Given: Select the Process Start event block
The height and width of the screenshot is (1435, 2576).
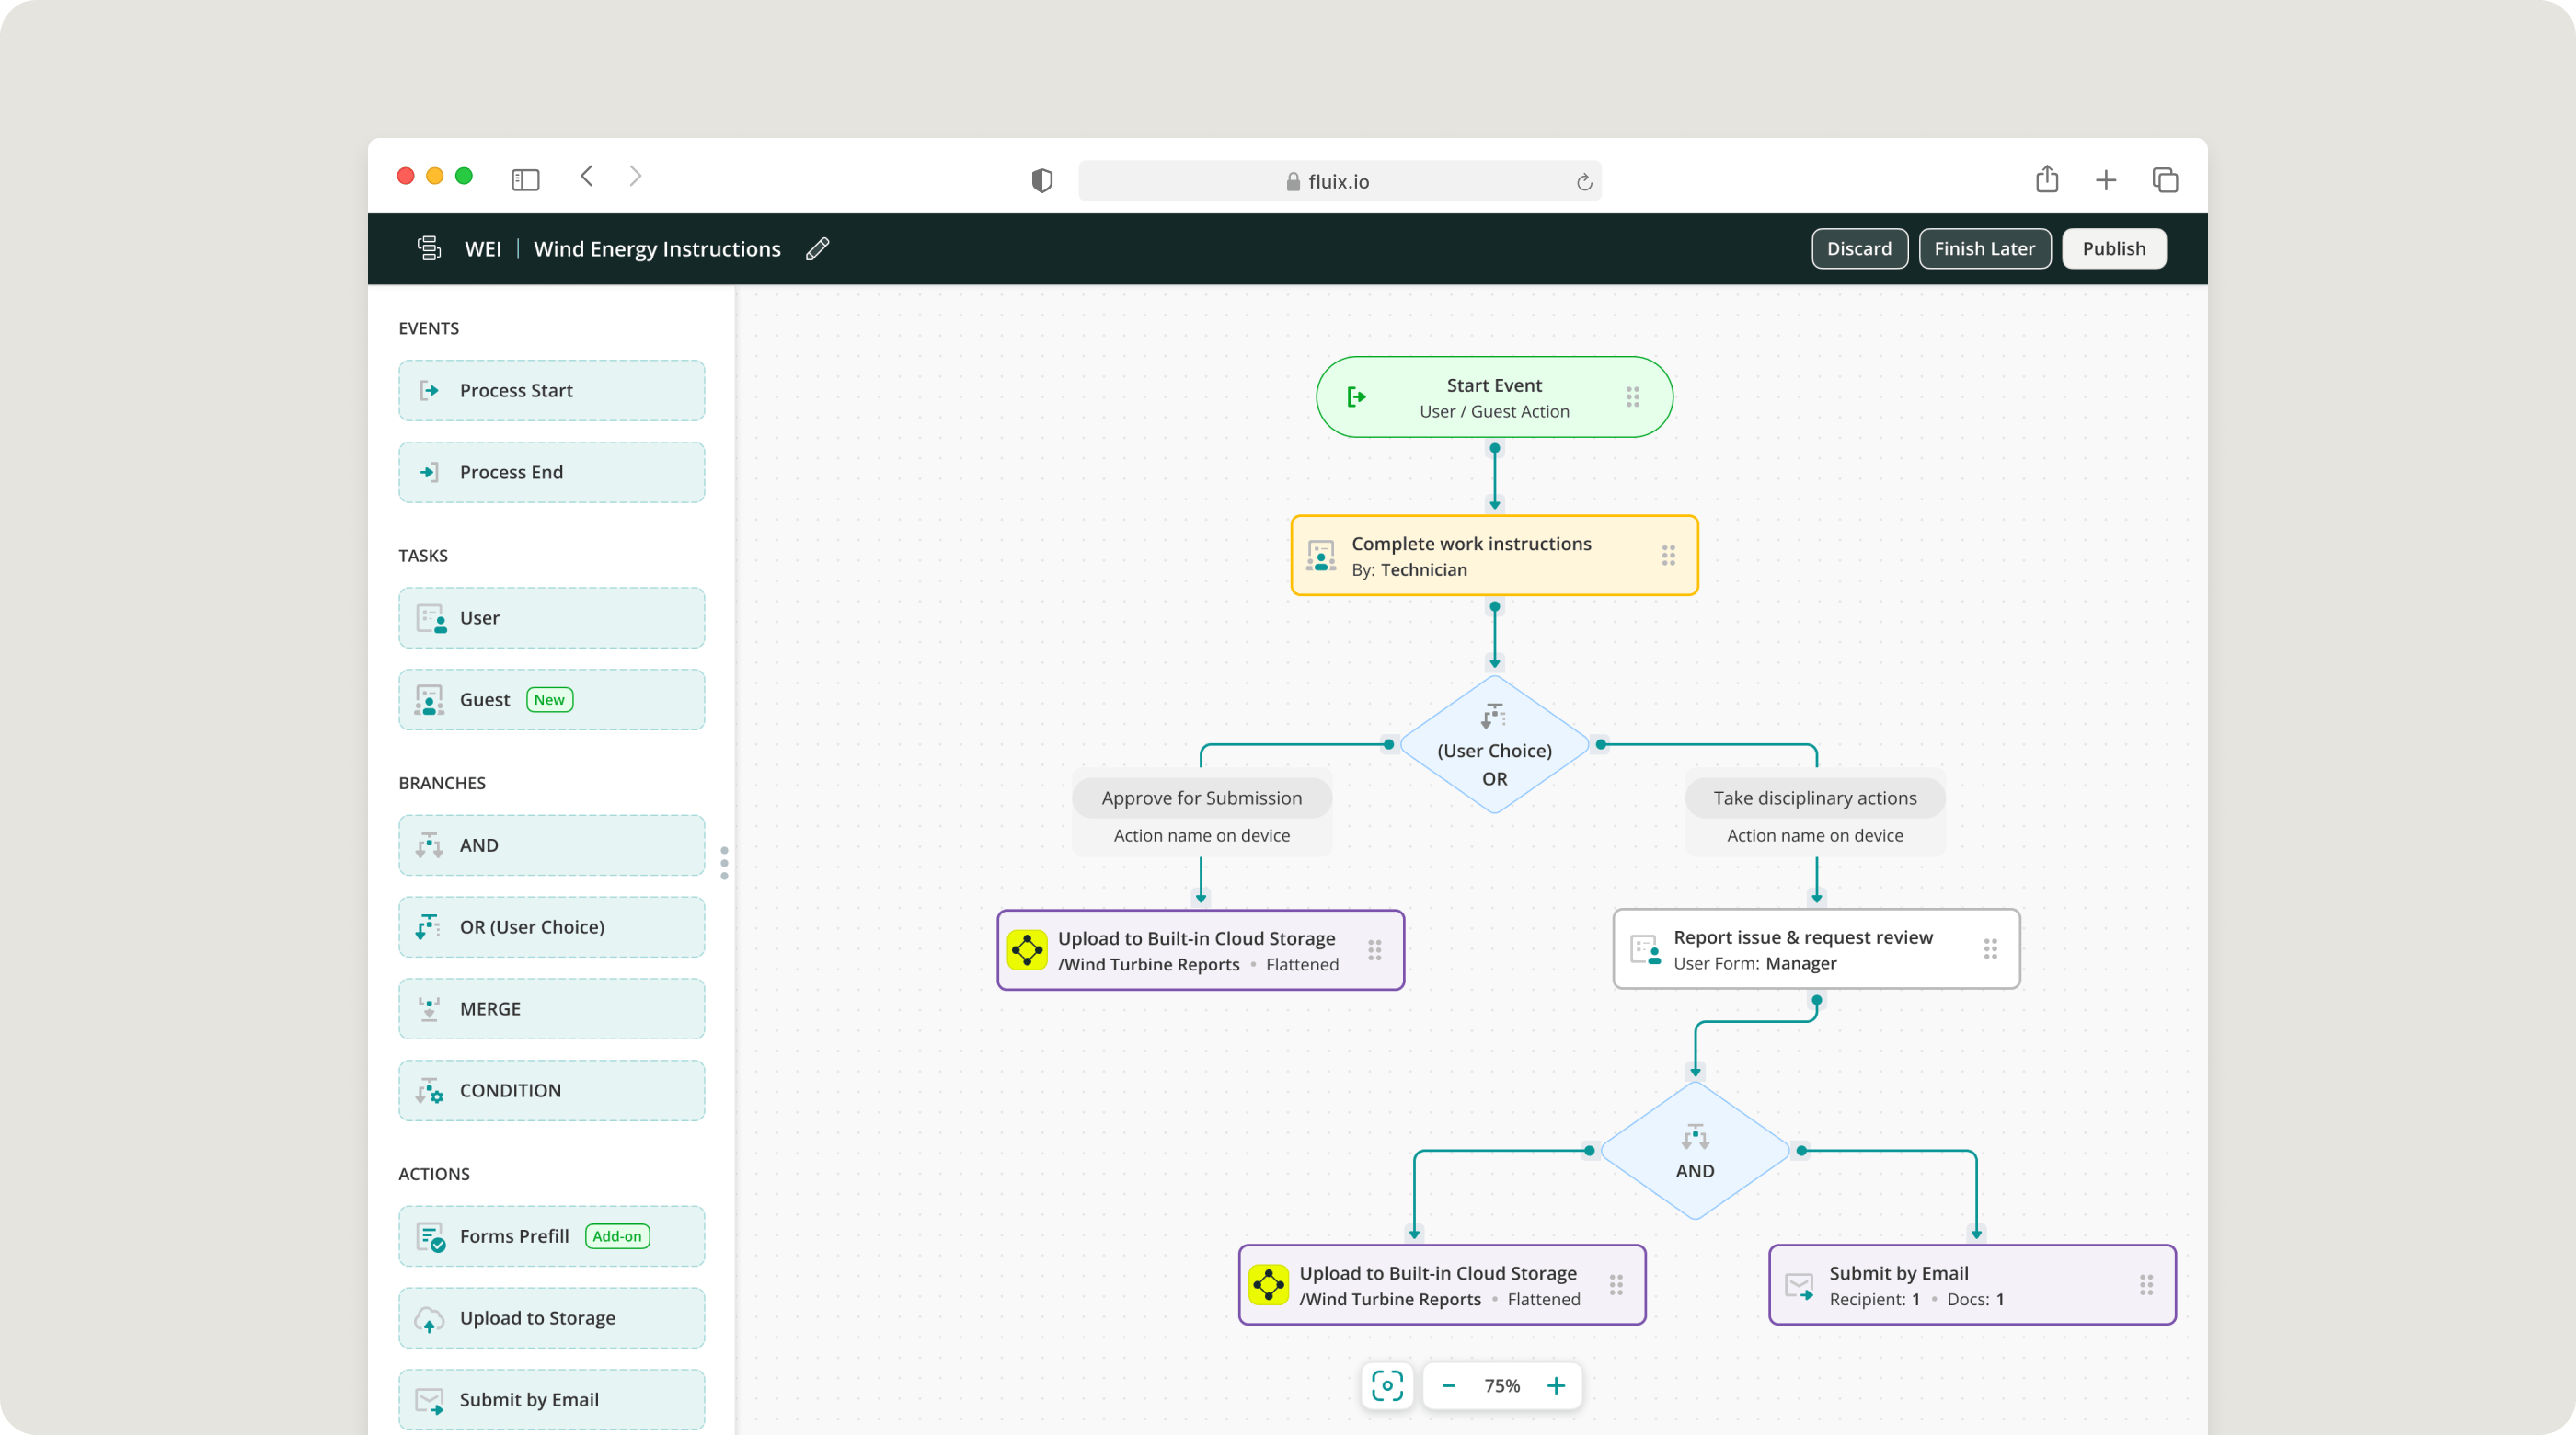Looking at the screenshot, I should click(551, 391).
